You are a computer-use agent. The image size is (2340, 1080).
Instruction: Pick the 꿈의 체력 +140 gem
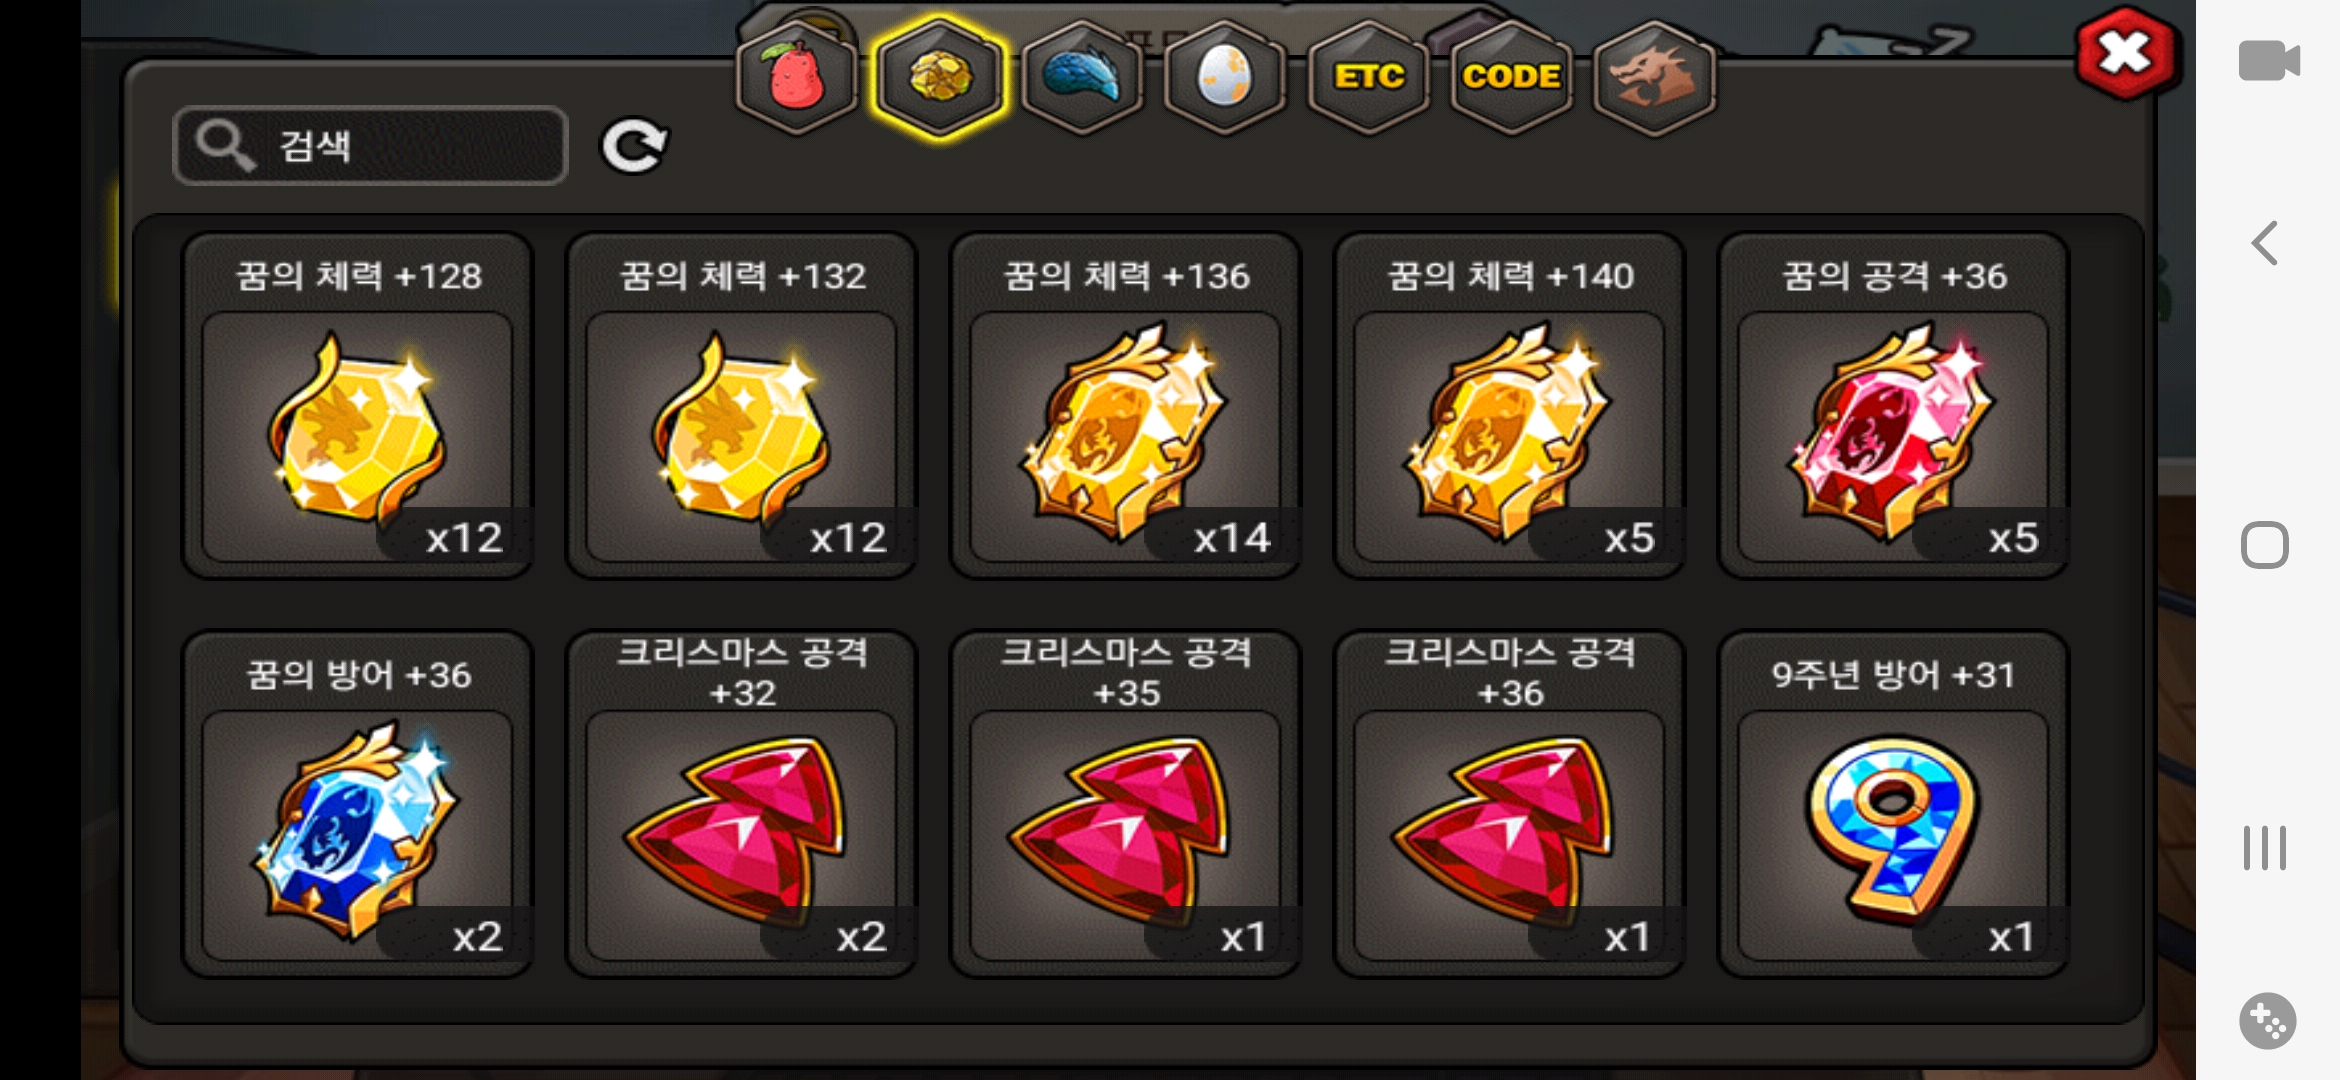[1509, 406]
